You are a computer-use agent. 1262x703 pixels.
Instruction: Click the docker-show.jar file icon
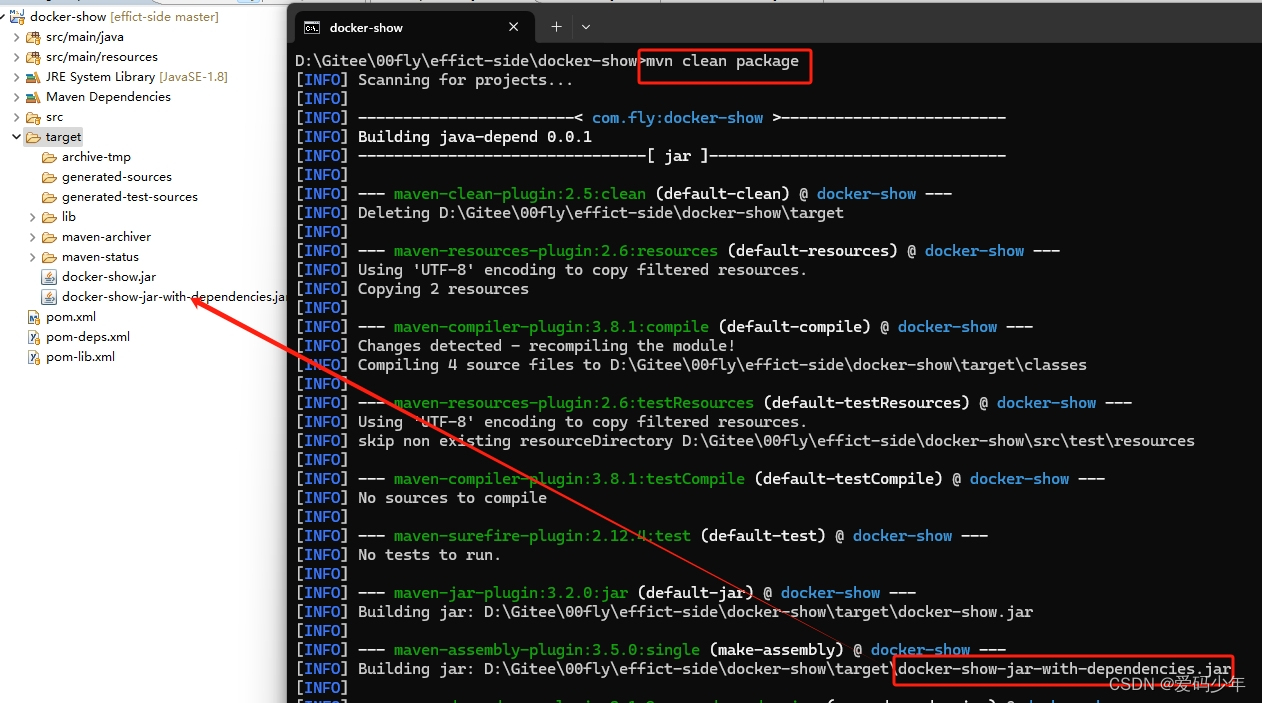click(x=50, y=277)
